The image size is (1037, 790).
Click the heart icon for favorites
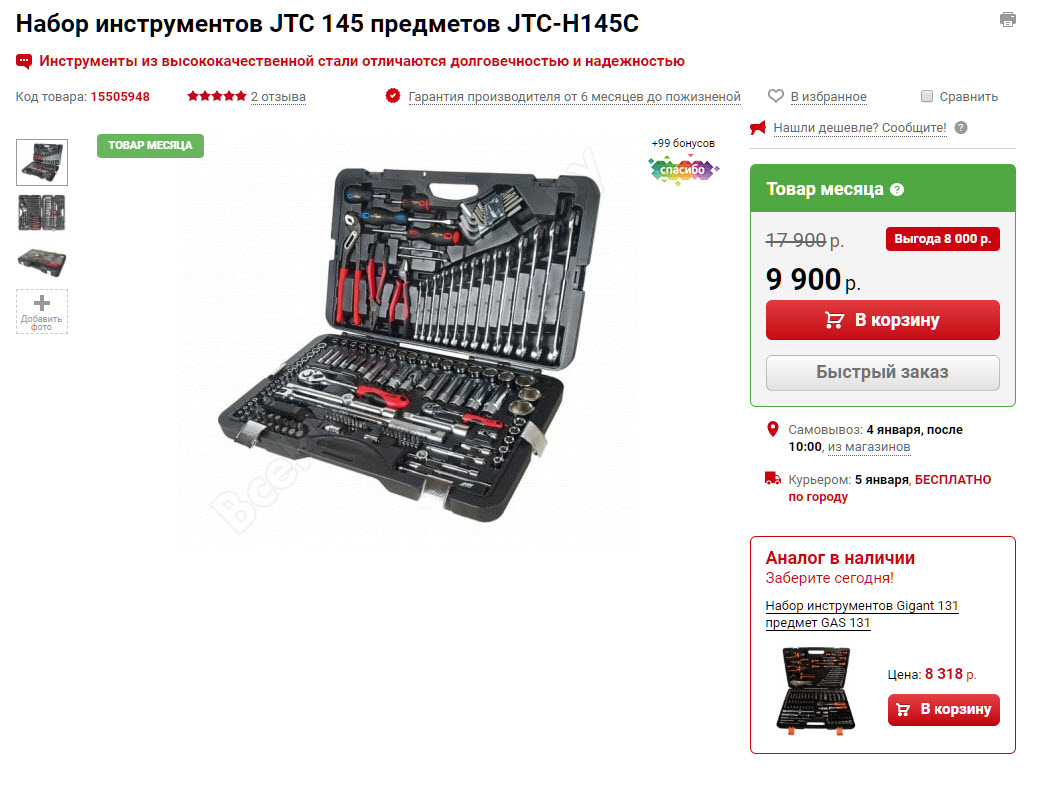coord(775,96)
